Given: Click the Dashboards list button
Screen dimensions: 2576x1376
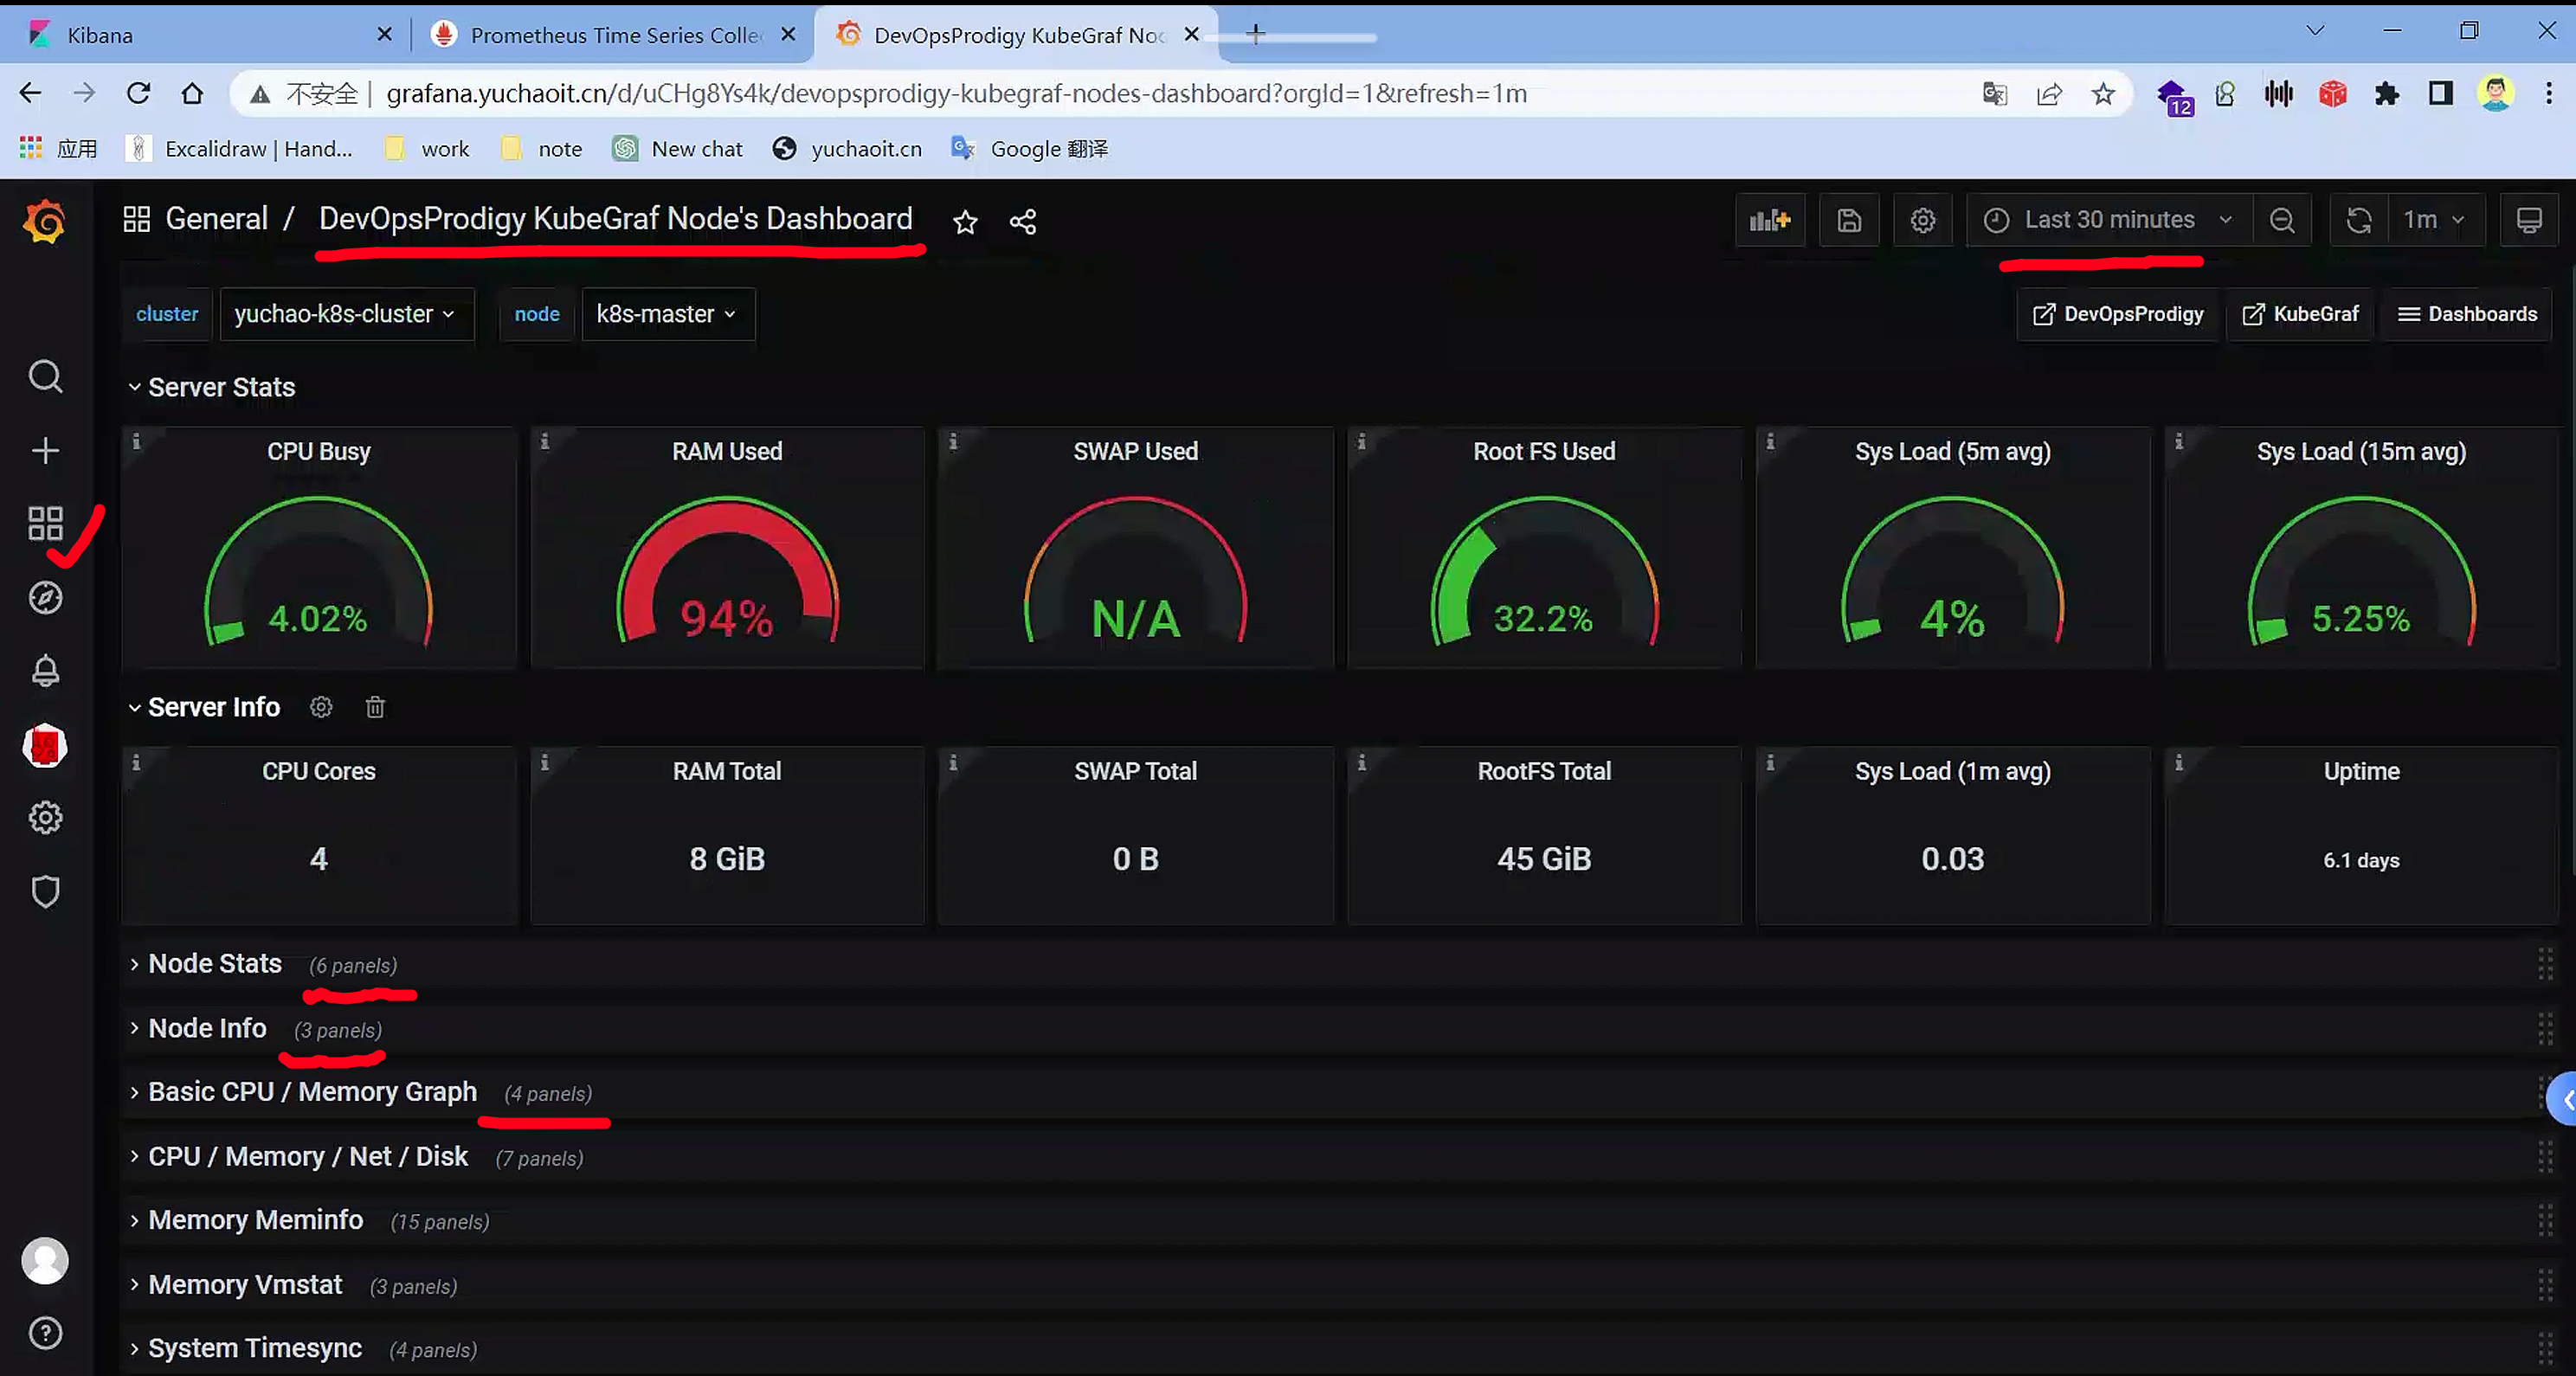Looking at the screenshot, I should pyautogui.click(x=2467, y=314).
